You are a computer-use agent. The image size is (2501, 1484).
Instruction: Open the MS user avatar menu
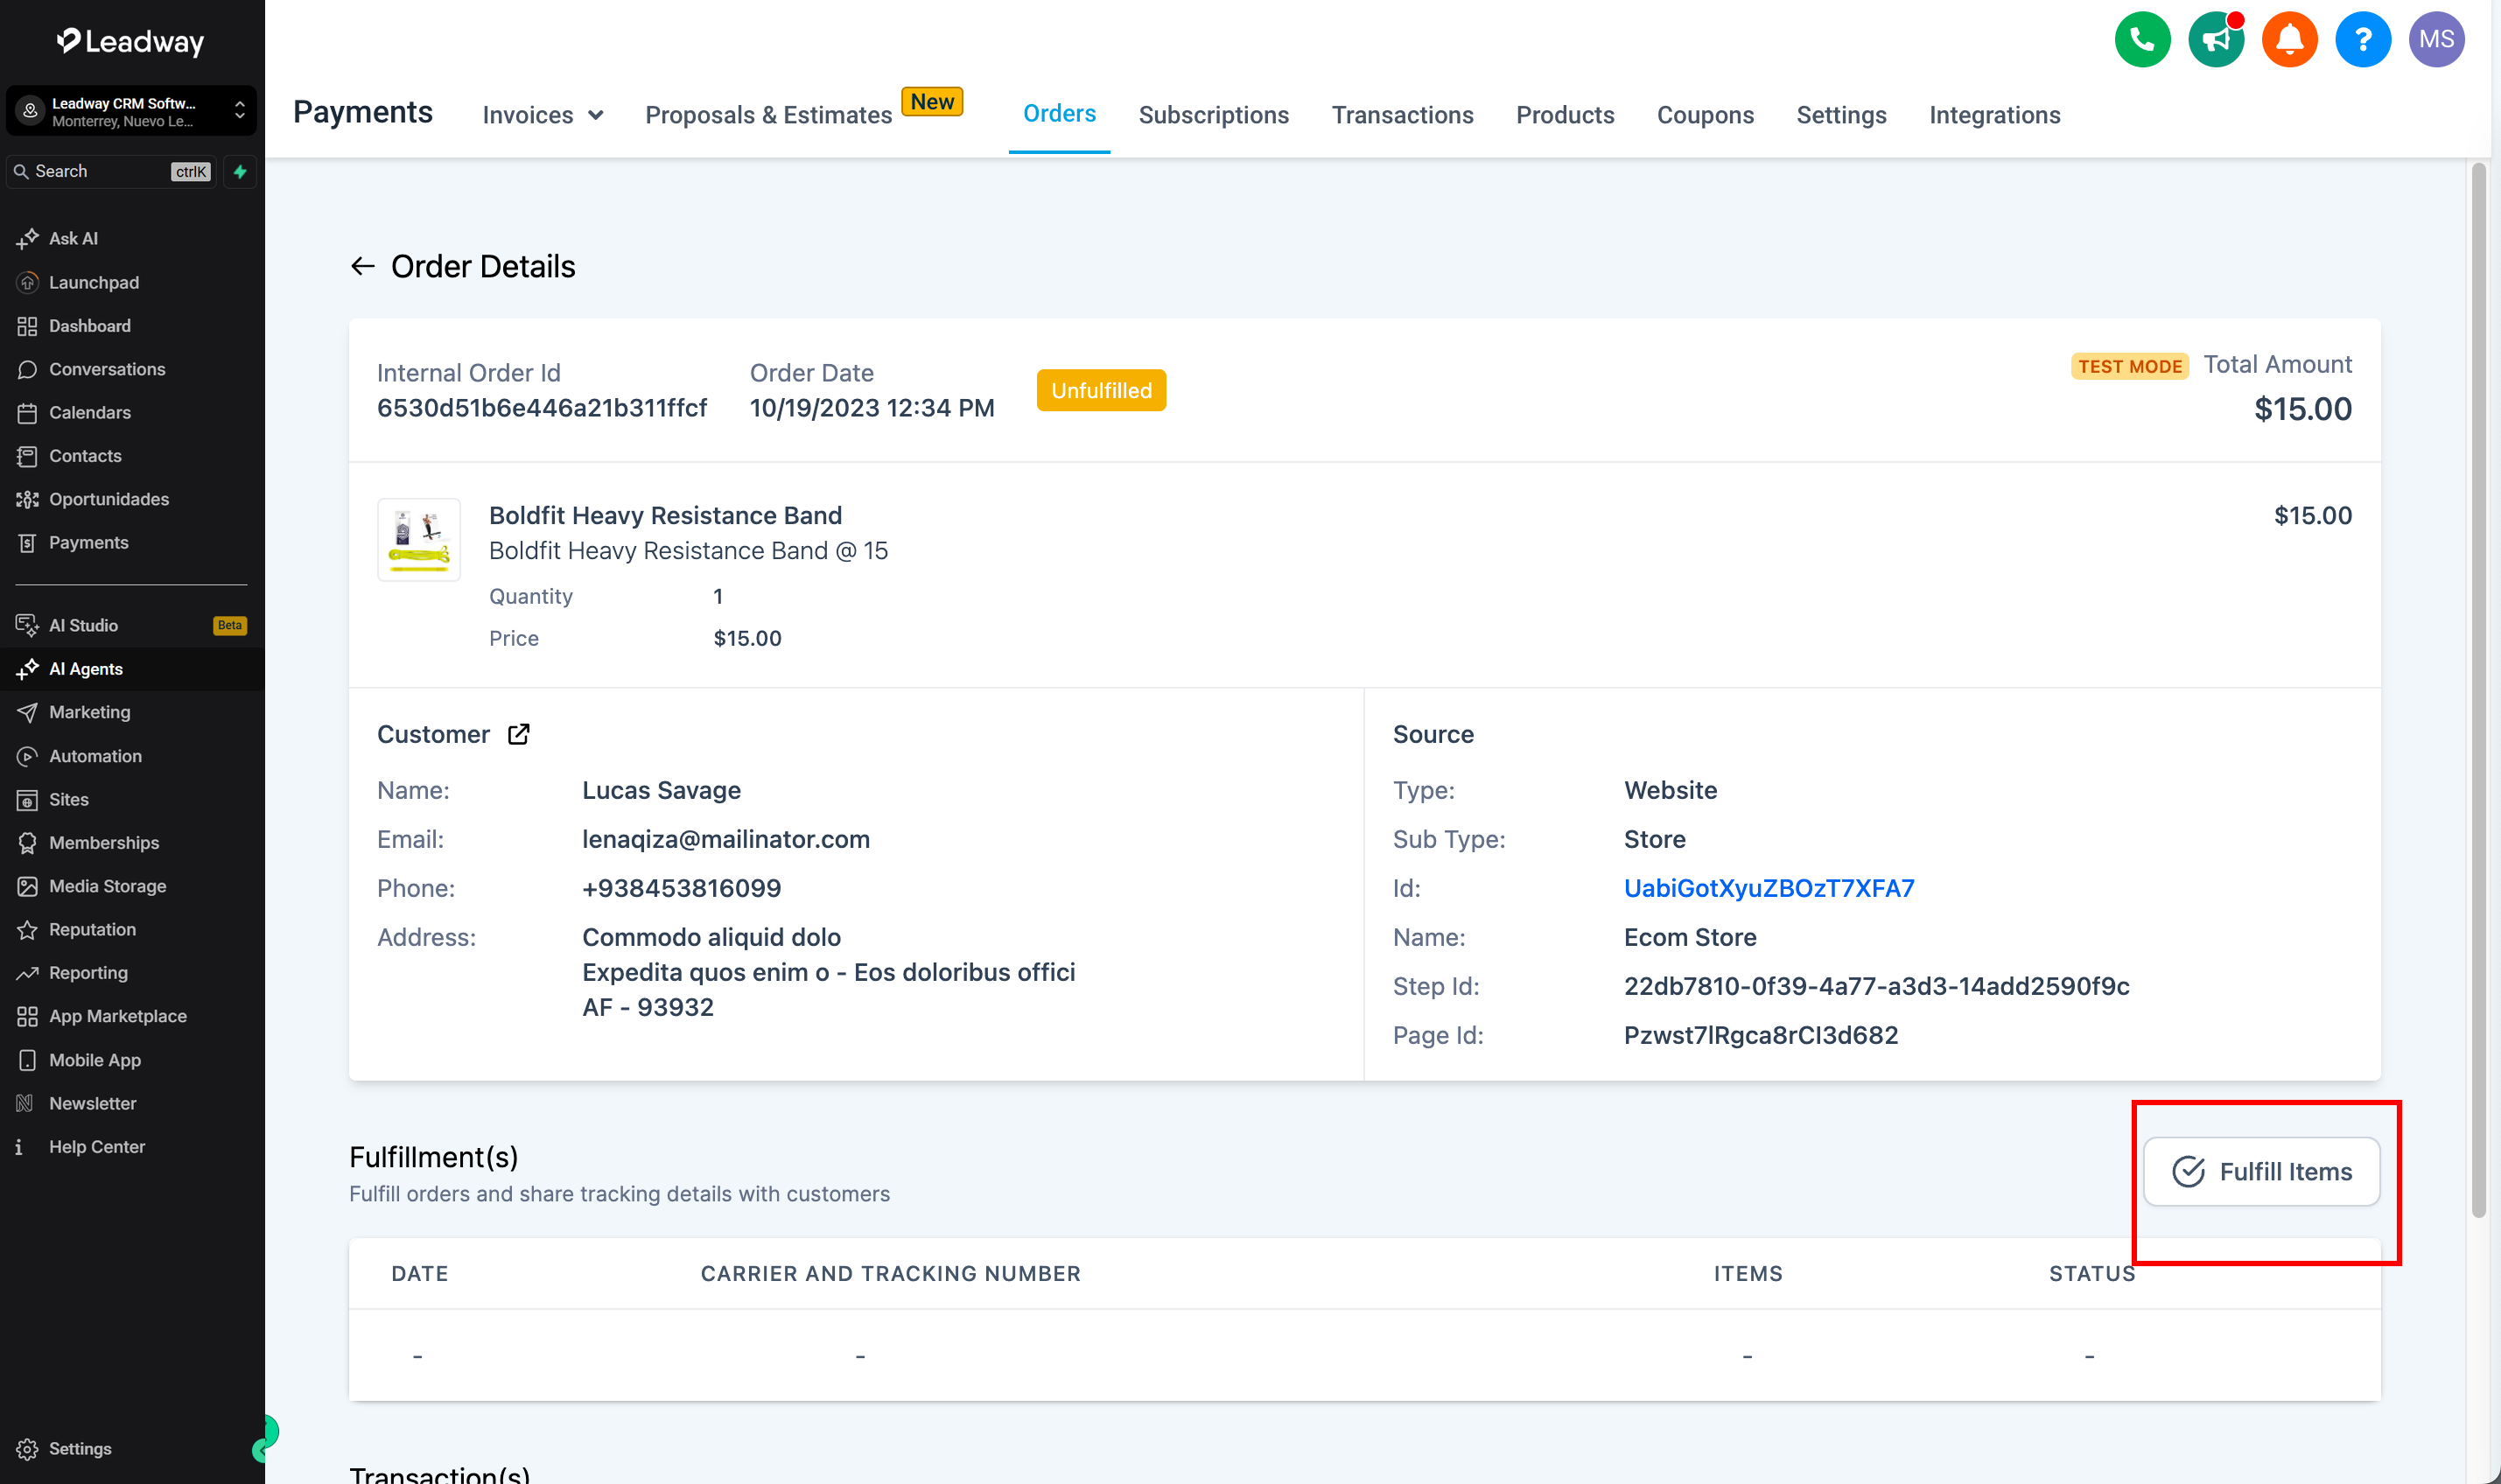click(2436, 40)
